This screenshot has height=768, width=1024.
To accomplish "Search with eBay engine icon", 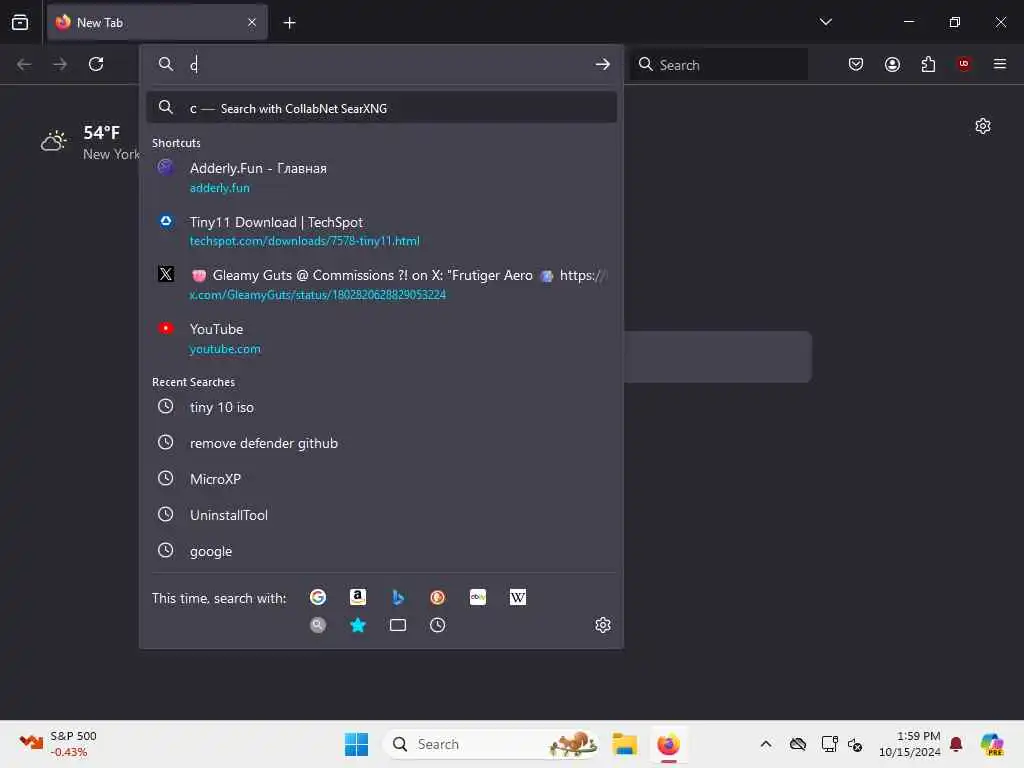I will coord(477,597).
